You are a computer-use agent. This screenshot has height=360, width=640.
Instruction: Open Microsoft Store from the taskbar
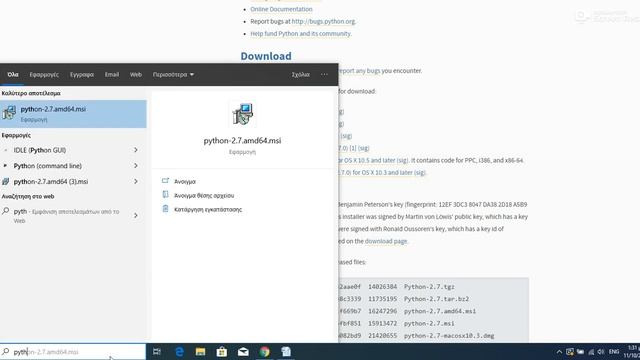[222, 351]
